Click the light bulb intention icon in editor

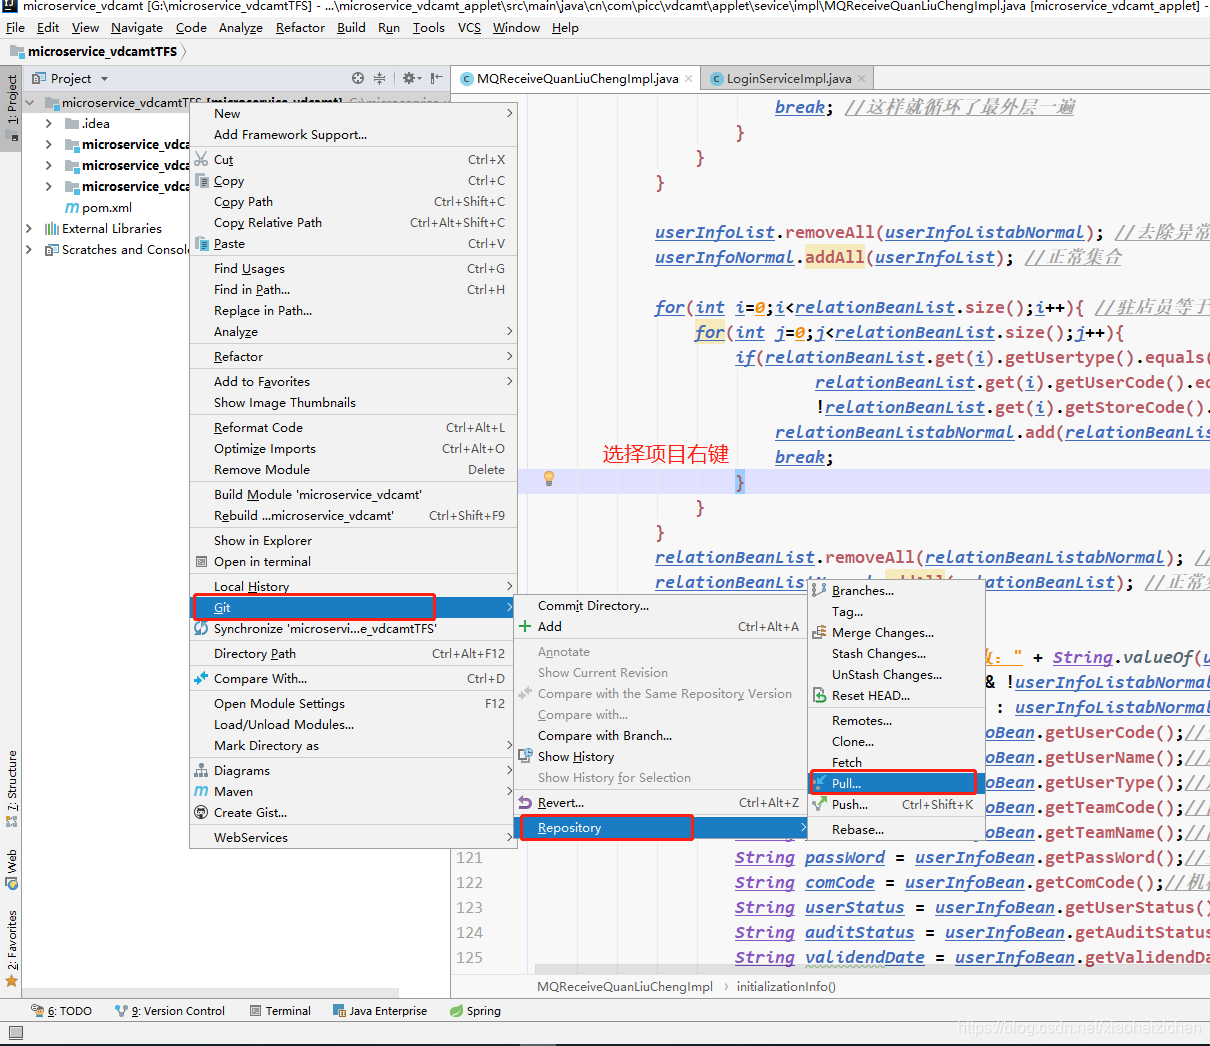[548, 479]
